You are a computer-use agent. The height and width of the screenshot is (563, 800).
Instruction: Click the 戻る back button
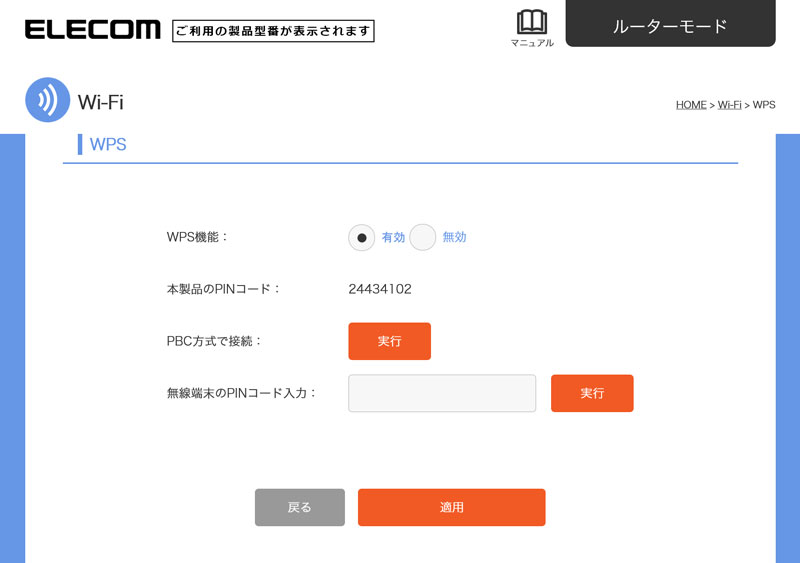(x=300, y=507)
